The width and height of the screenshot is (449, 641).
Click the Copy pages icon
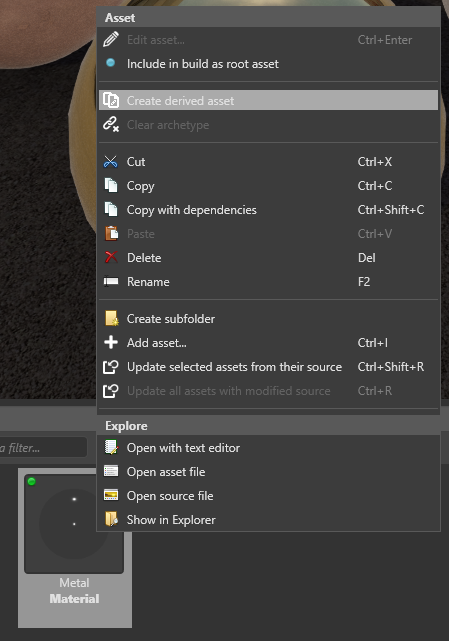[111, 186]
